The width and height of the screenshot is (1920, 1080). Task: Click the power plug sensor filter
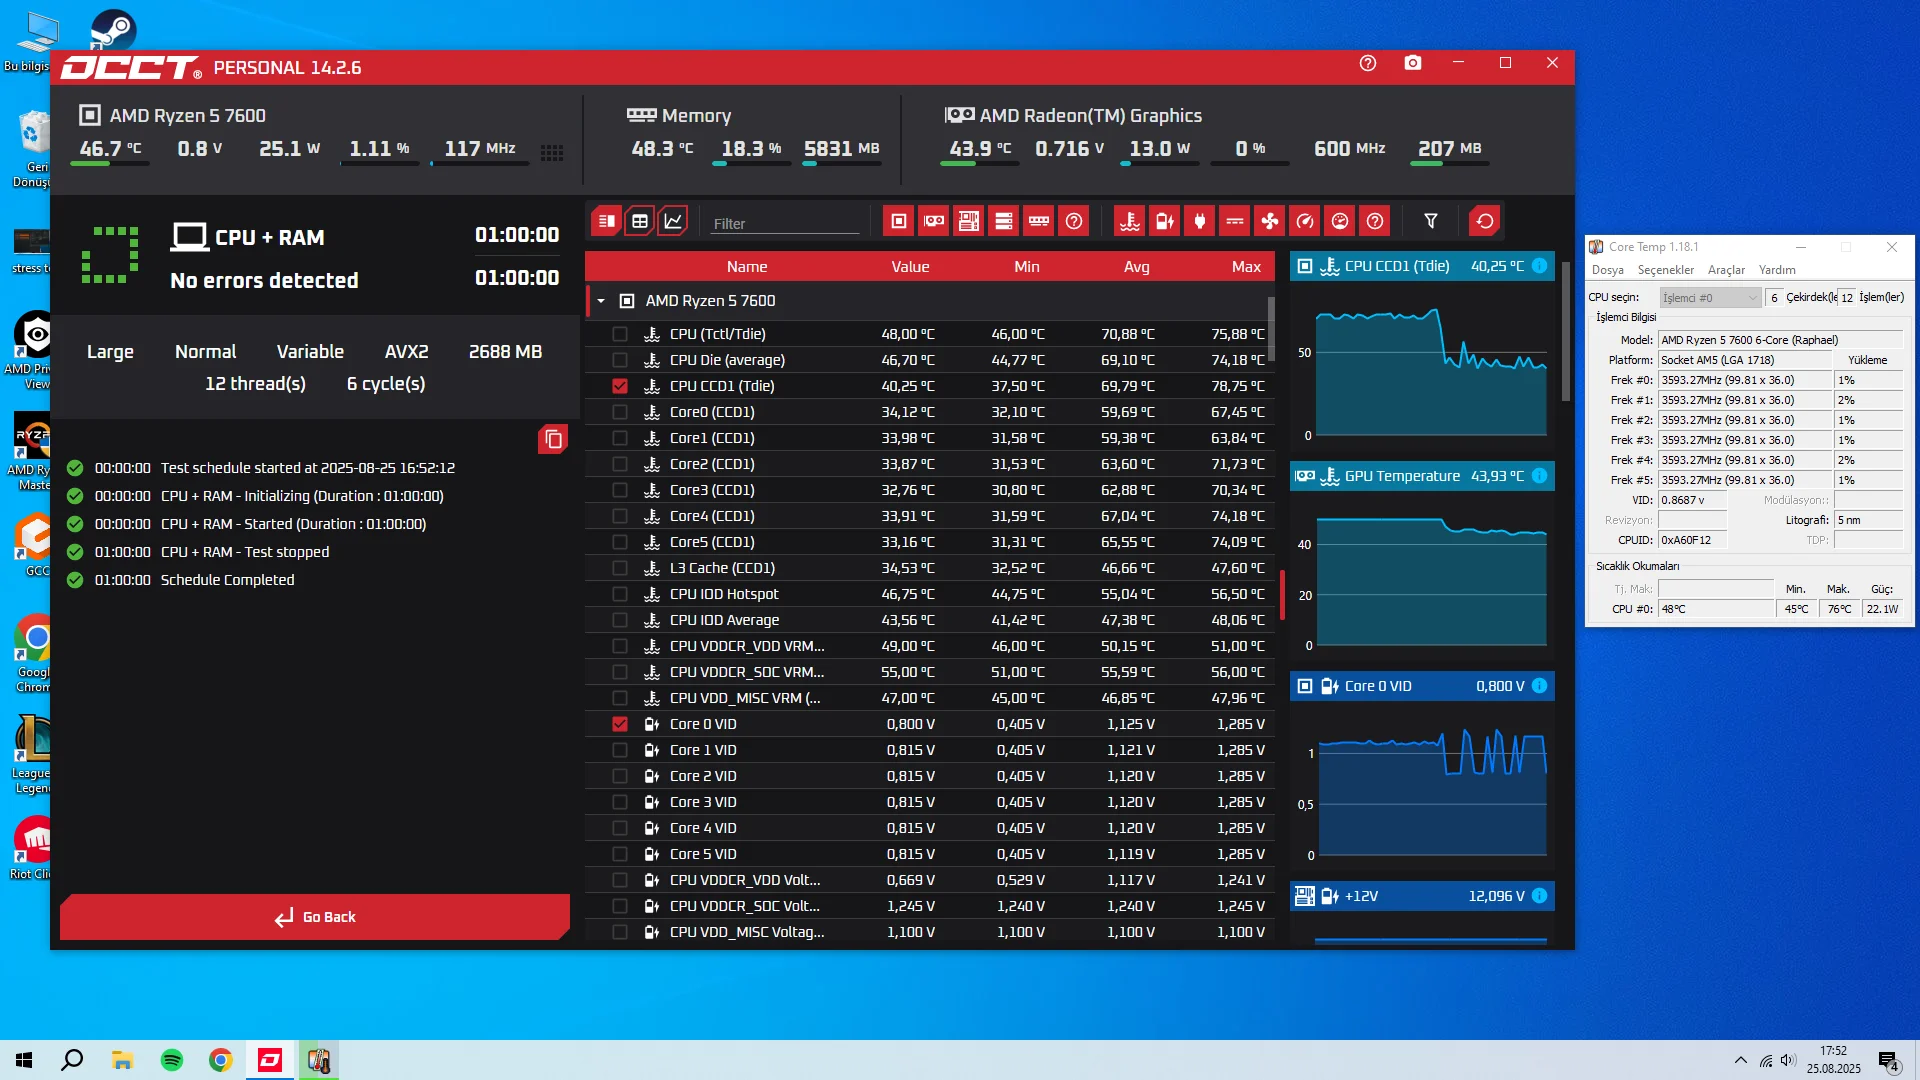click(1200, 221)
